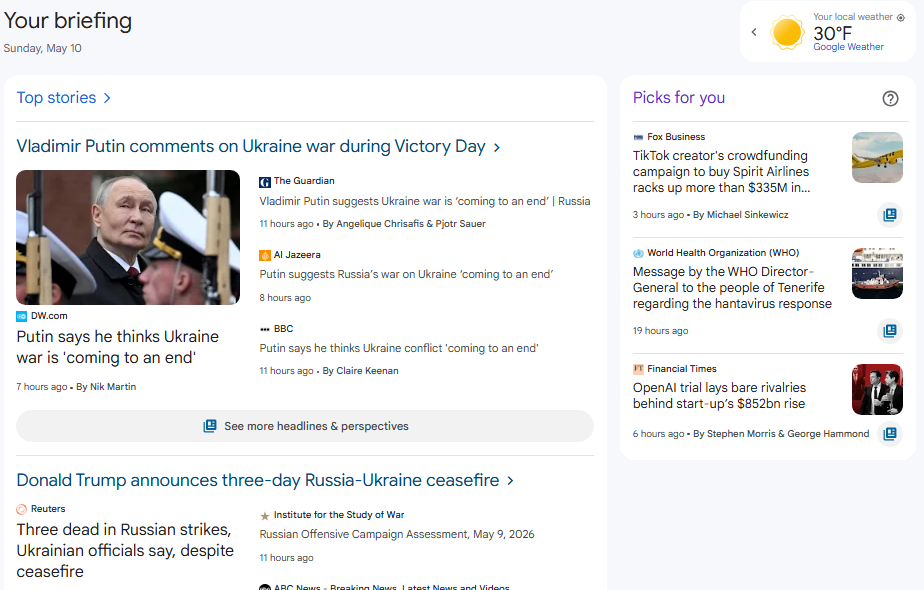This screenshot has height=590, width=924.
Task: Collapse weather widget with left chevron
Action: (x=754, y=32)
